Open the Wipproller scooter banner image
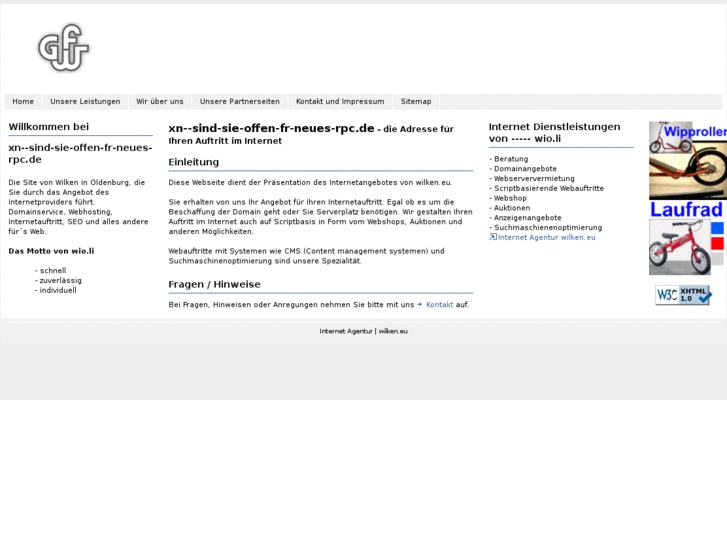Image resolution: width=727 pixels, height=545 pixels. pos(688,160)
